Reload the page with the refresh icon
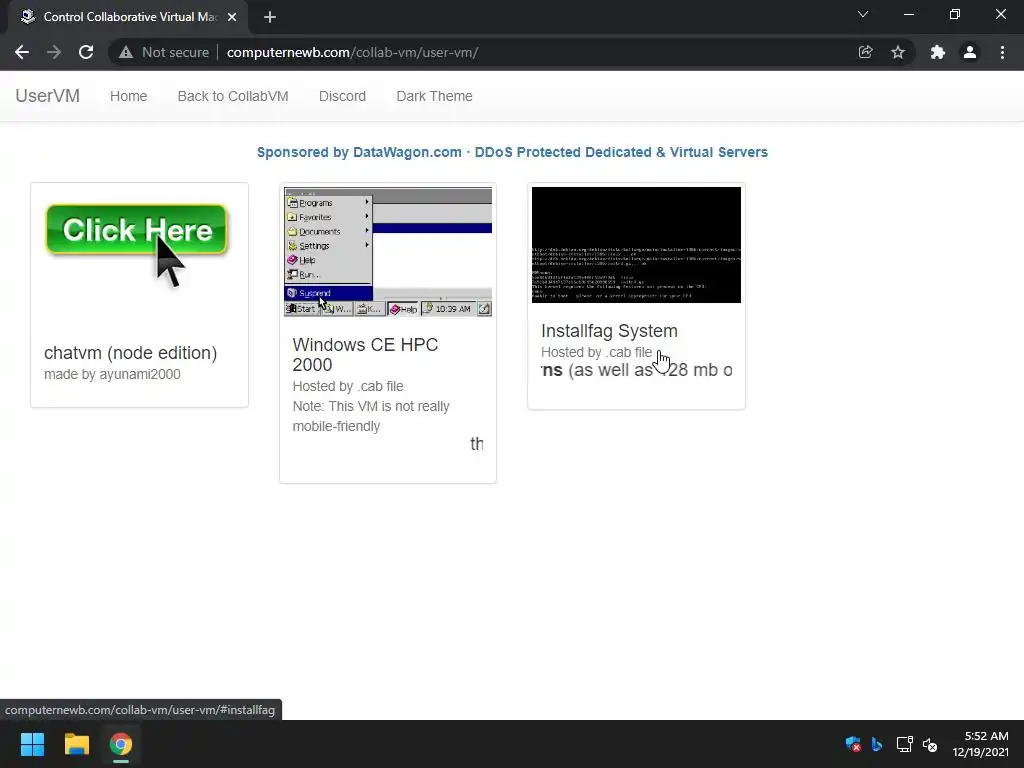Screen dimensions: 1024x768 tap(86, 52)
